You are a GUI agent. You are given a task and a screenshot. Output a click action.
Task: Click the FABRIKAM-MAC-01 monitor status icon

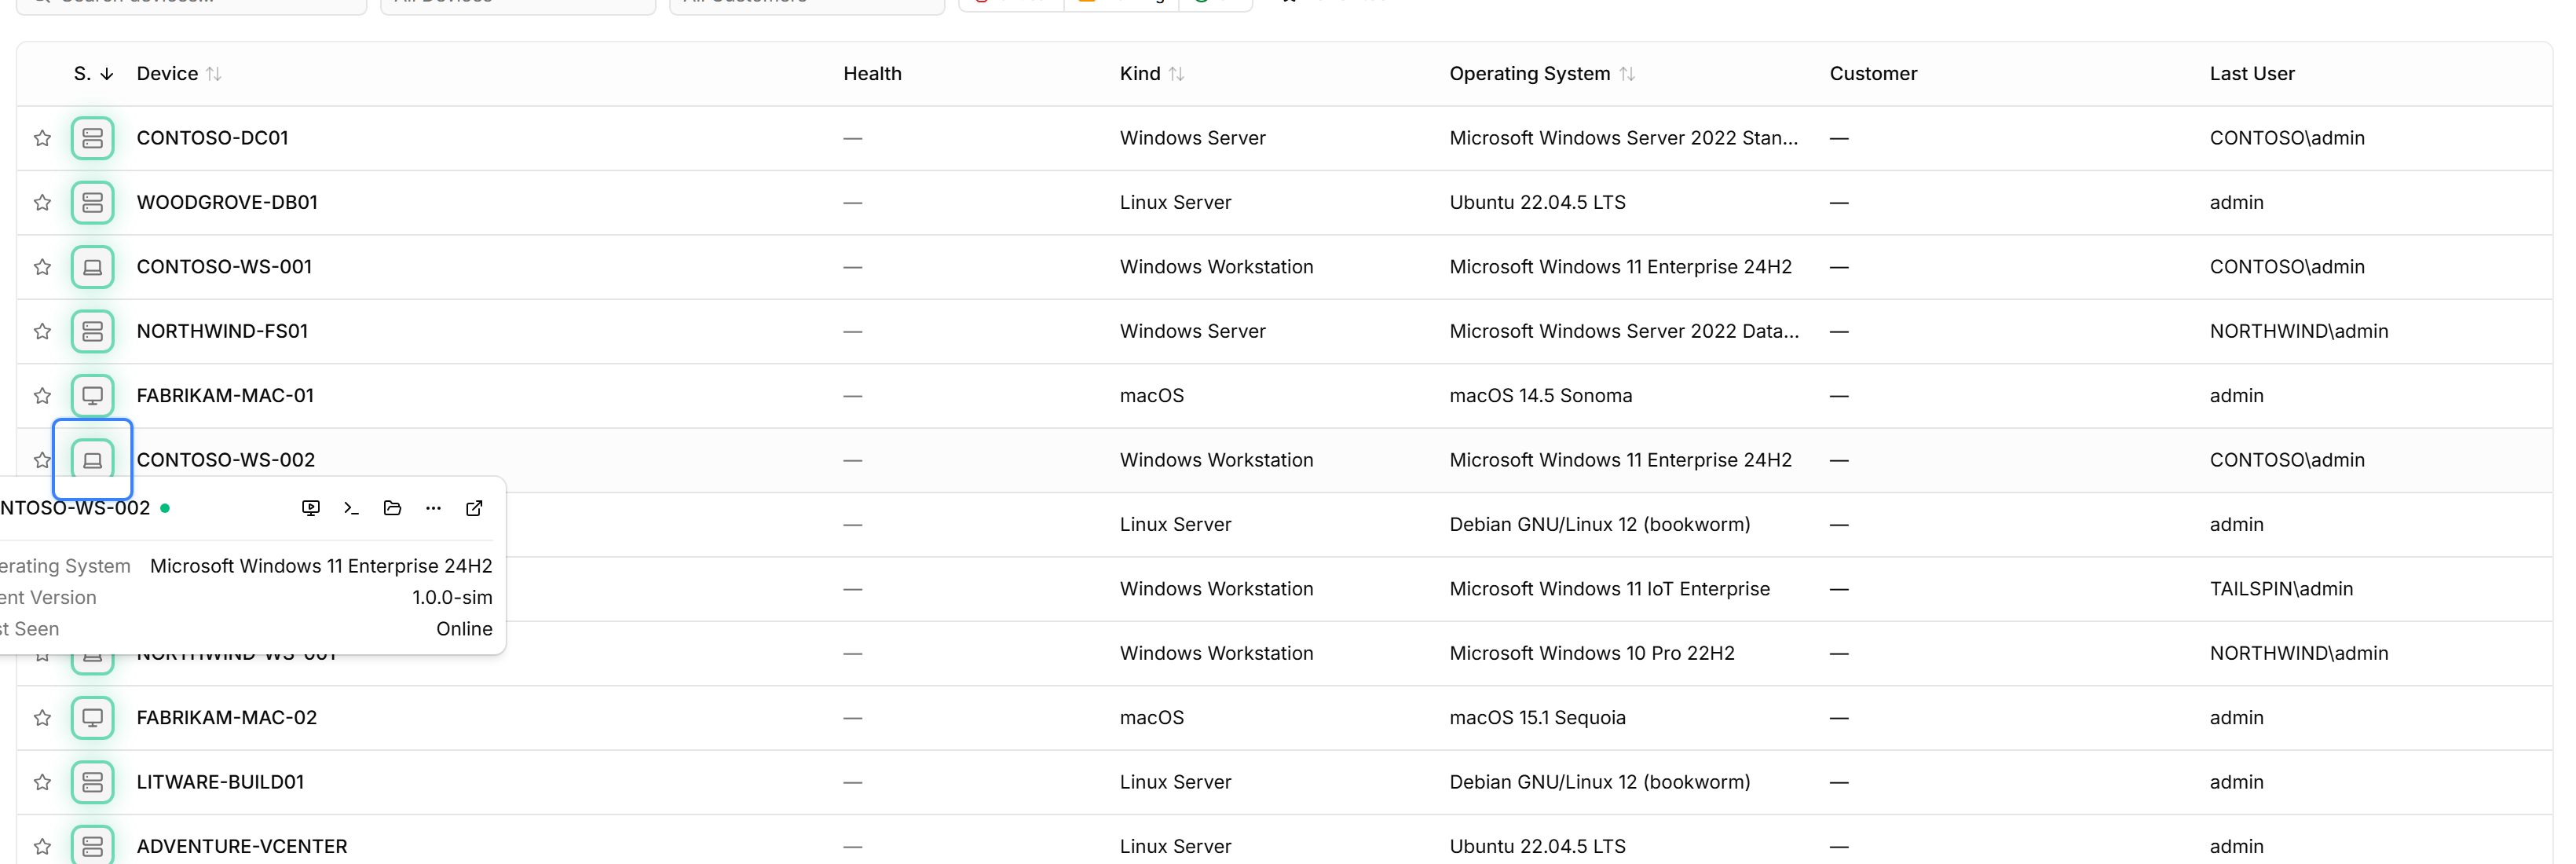click(92, 396)
